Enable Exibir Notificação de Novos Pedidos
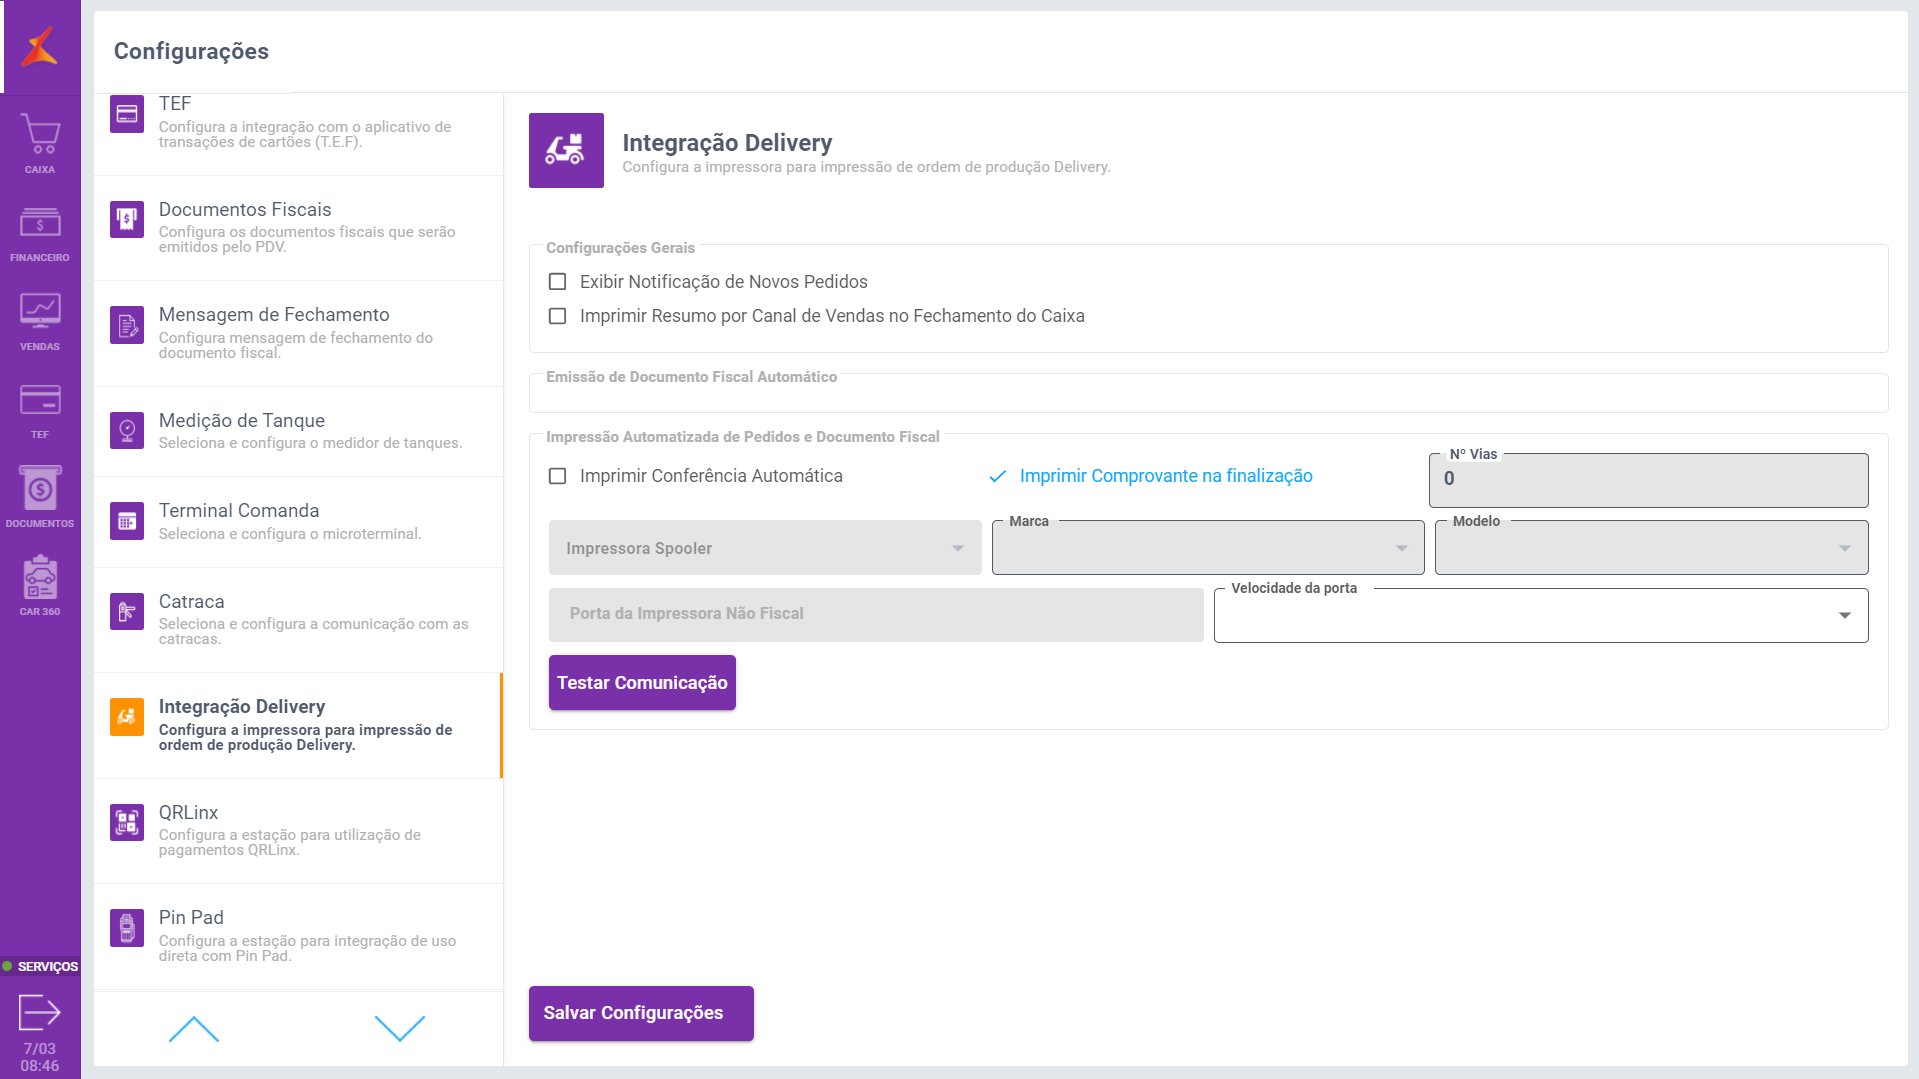1919x1079 pixels. (558, 282)
